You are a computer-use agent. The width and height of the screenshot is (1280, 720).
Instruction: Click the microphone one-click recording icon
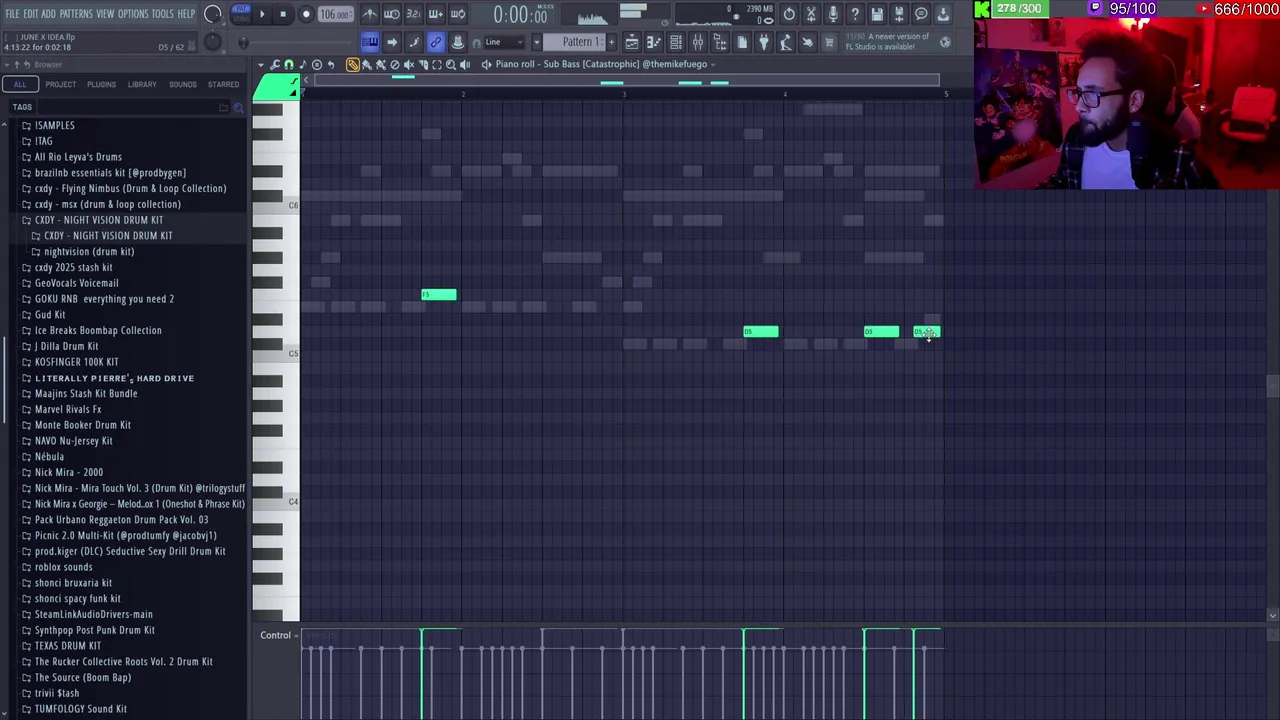click(x=833, y=14)
